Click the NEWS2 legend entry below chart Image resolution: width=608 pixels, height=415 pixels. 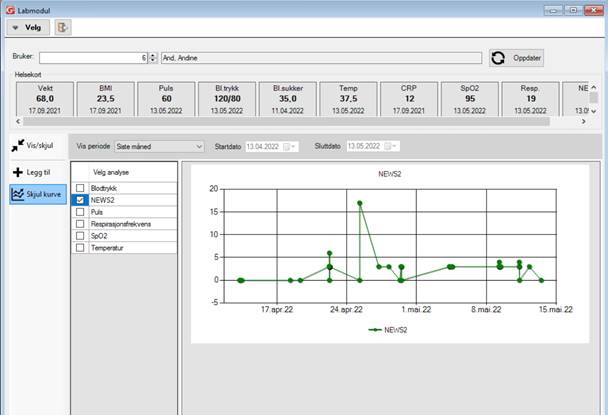click(x=388, y=330)
